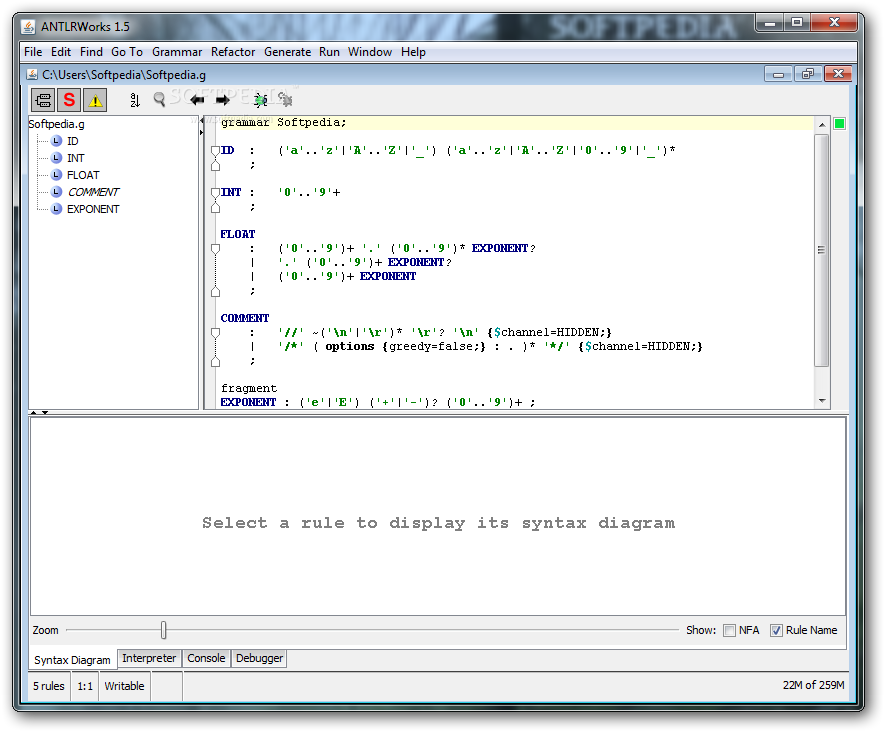Open the Generate menu
Screen dimensions: 885x732
tap(287, 52)
